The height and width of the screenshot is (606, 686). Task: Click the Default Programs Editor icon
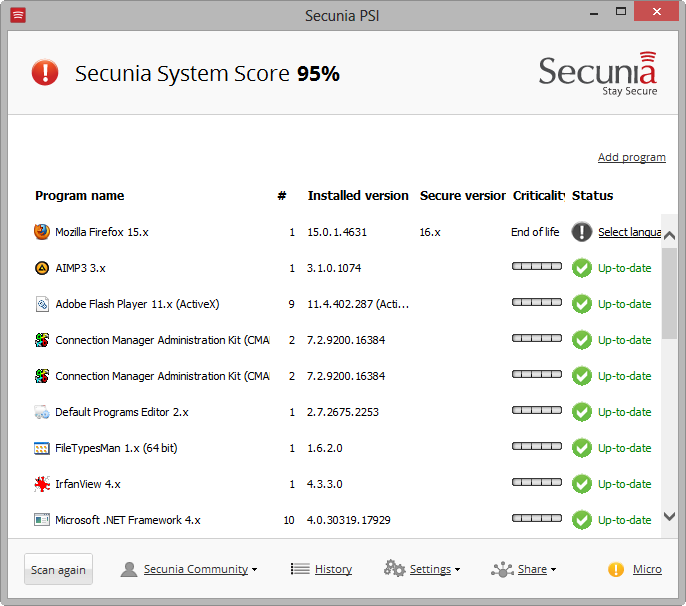click(x=42, y=412)
